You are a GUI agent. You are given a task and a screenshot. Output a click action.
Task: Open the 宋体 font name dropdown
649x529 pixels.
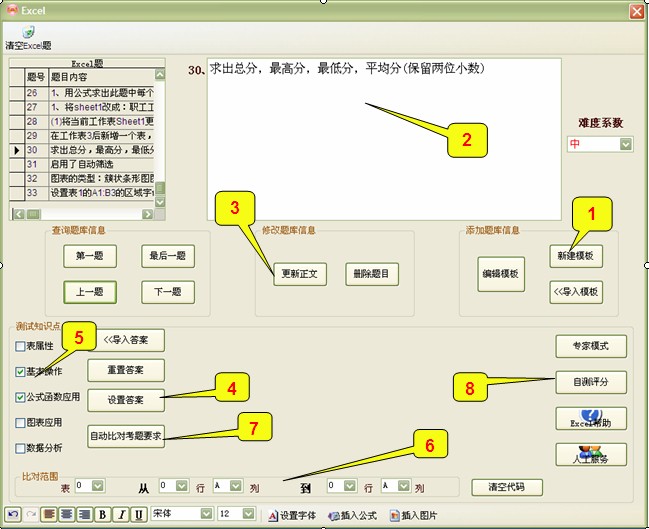pyautogui.click(x=206, y=514)
